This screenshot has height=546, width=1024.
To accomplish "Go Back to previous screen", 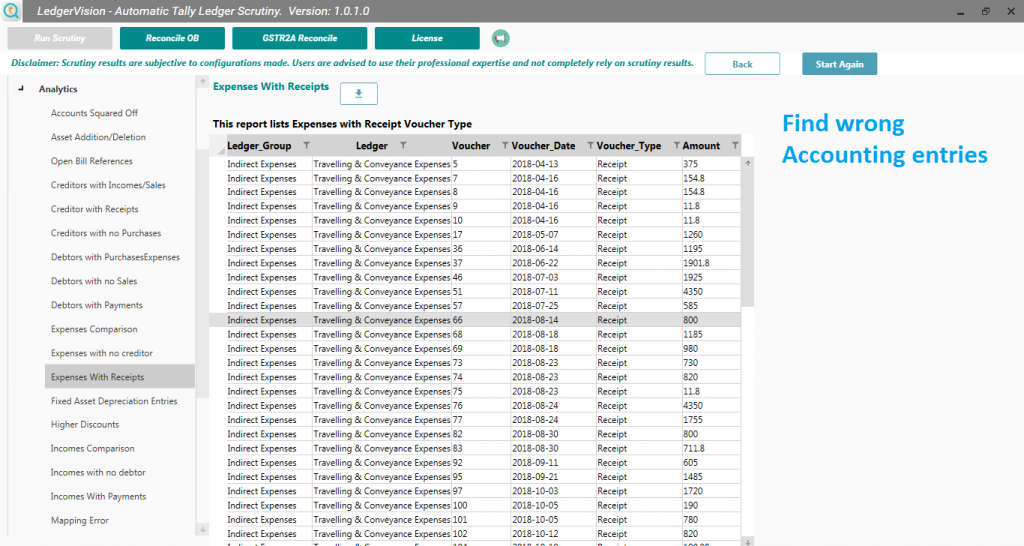I will pos(742,64).
